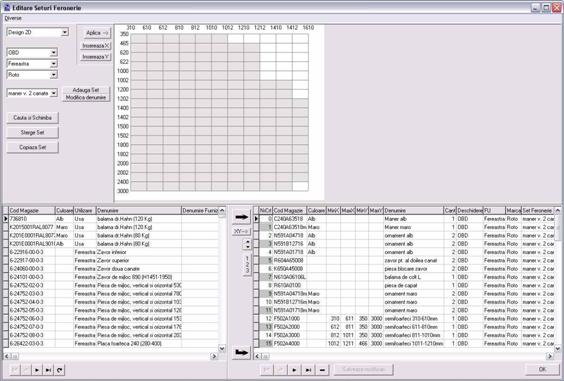564x381 pixels.
Task: Click the Copiaza Set button
Action: pos(32,147)
